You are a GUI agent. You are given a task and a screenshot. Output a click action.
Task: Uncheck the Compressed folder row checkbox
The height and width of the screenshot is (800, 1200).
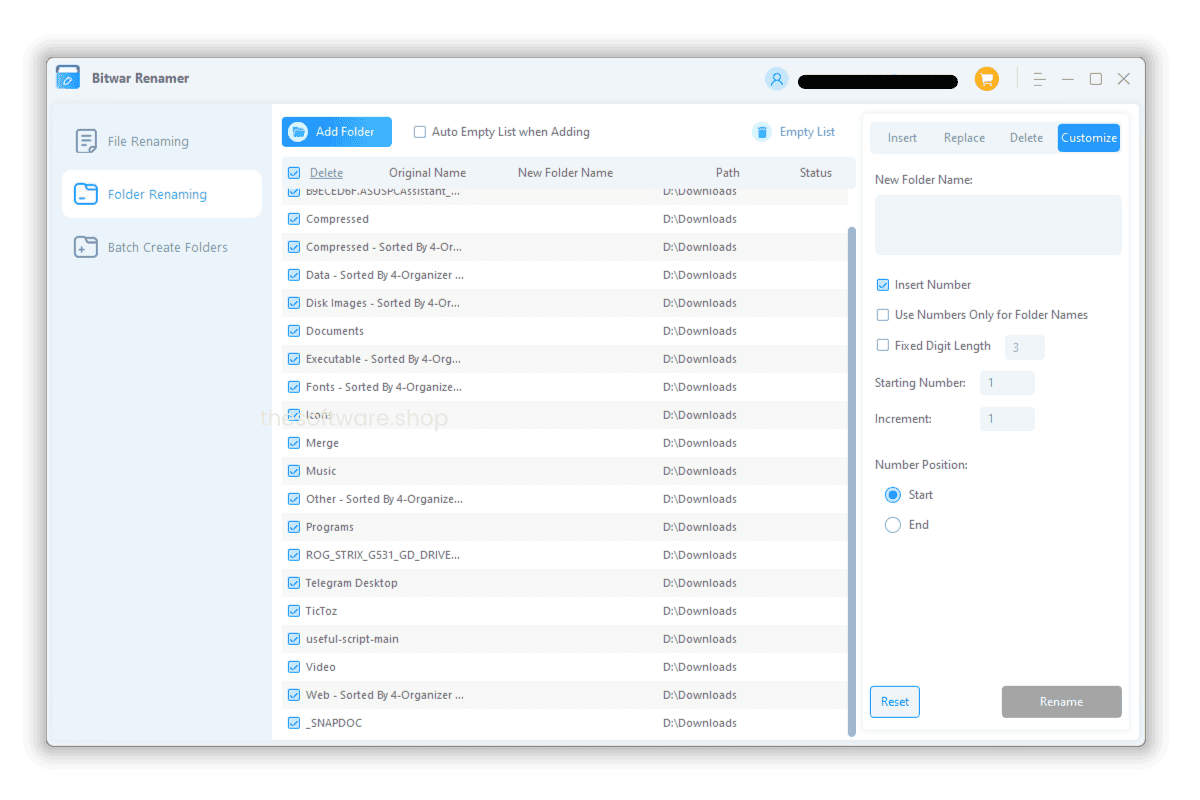tap(294, 219)
